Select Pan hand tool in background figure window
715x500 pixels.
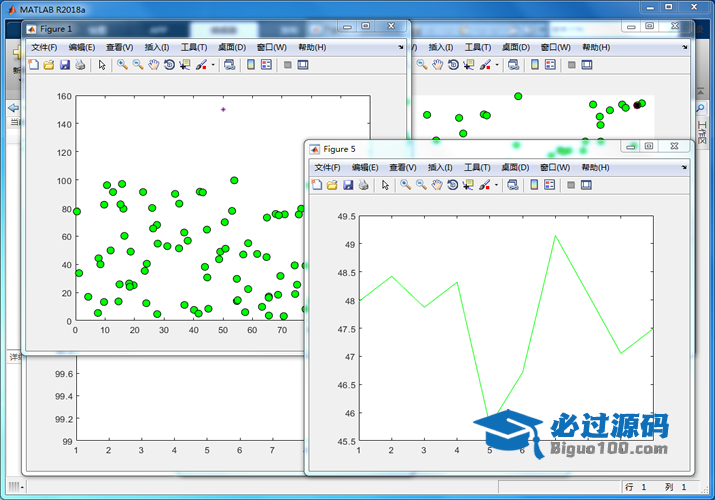[437, 65]
